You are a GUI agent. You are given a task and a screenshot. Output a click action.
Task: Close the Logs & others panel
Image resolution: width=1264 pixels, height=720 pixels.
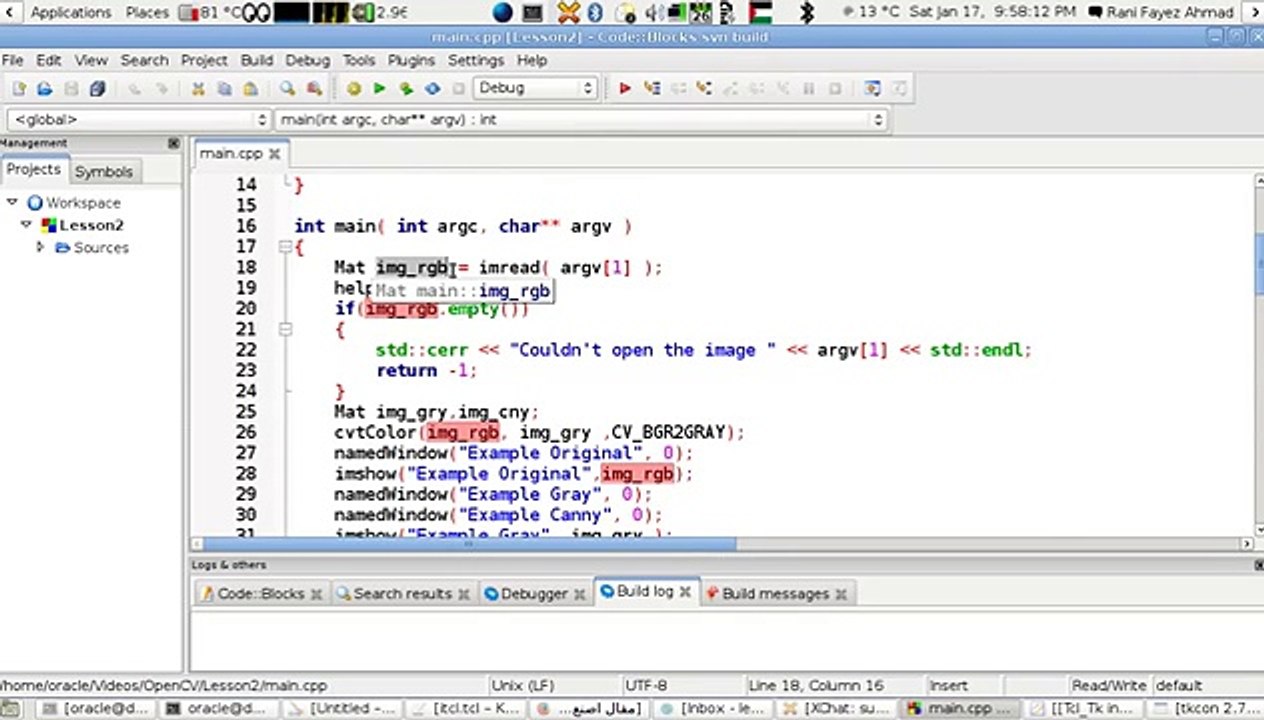coord(1258,565)
